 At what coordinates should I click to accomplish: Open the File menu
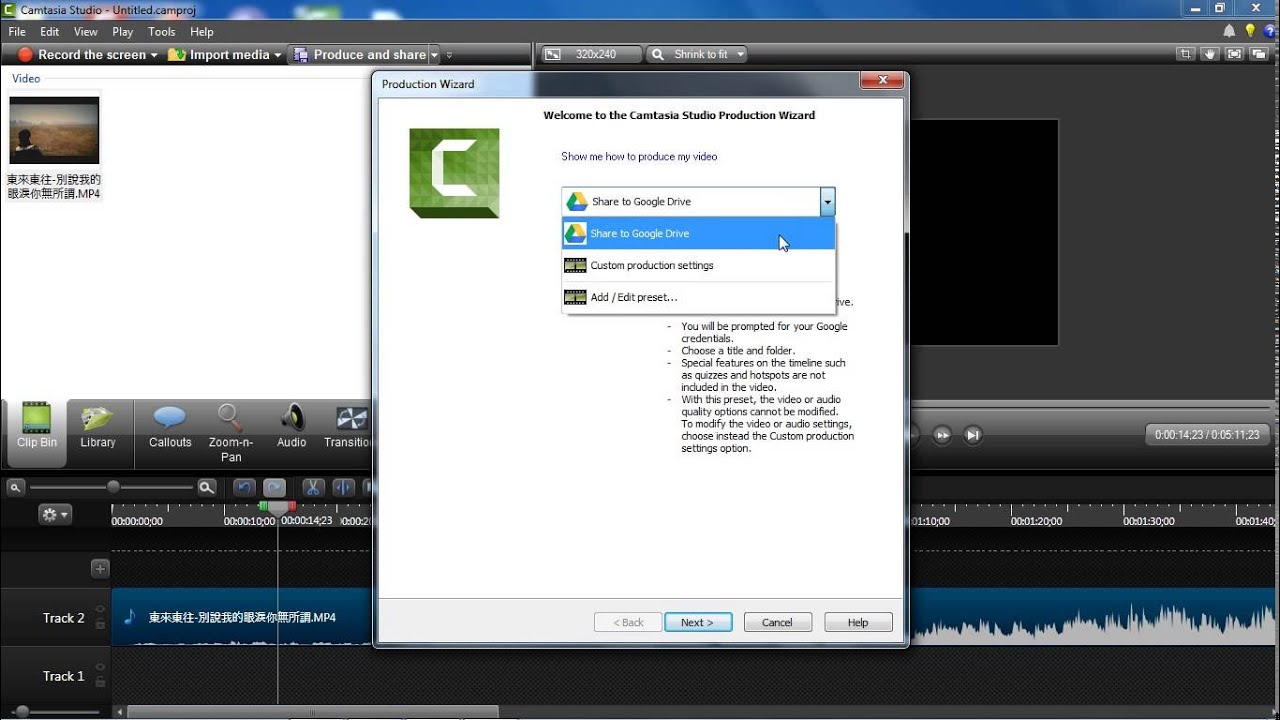17,32
